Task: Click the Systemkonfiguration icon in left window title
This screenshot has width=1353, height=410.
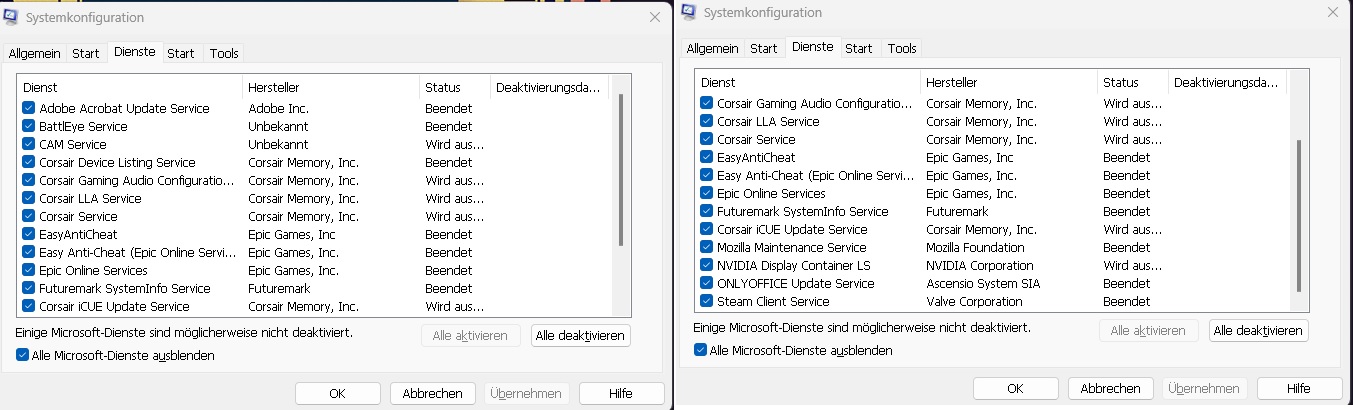Action: pyautogui.click(x=11, y=17)
